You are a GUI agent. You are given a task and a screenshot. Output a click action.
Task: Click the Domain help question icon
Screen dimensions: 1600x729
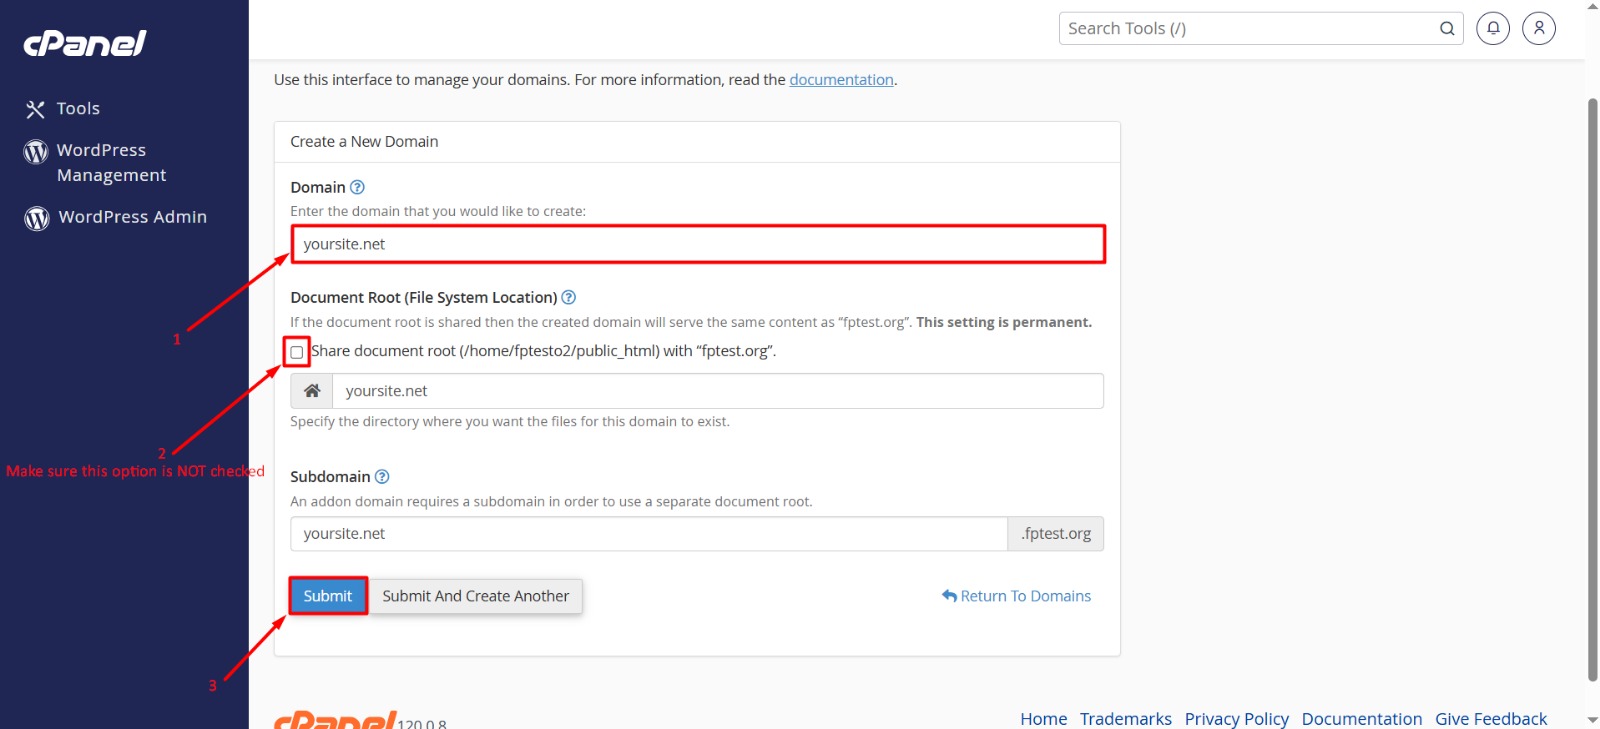tap(357, 187)
